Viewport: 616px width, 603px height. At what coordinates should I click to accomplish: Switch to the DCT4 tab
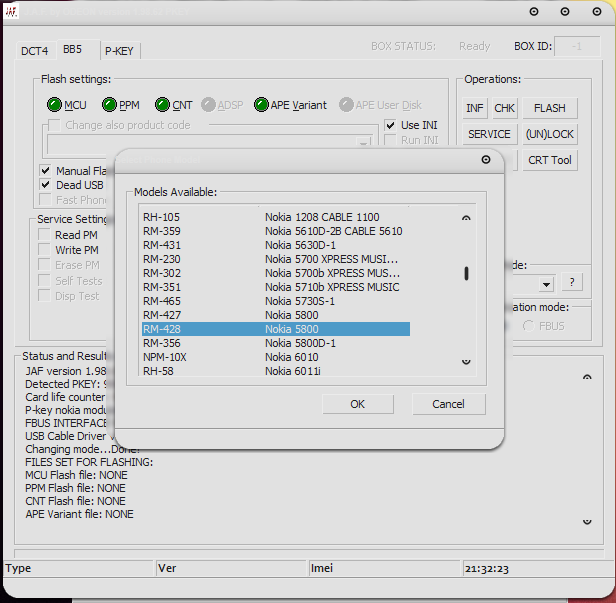click(x=35, y=51)
